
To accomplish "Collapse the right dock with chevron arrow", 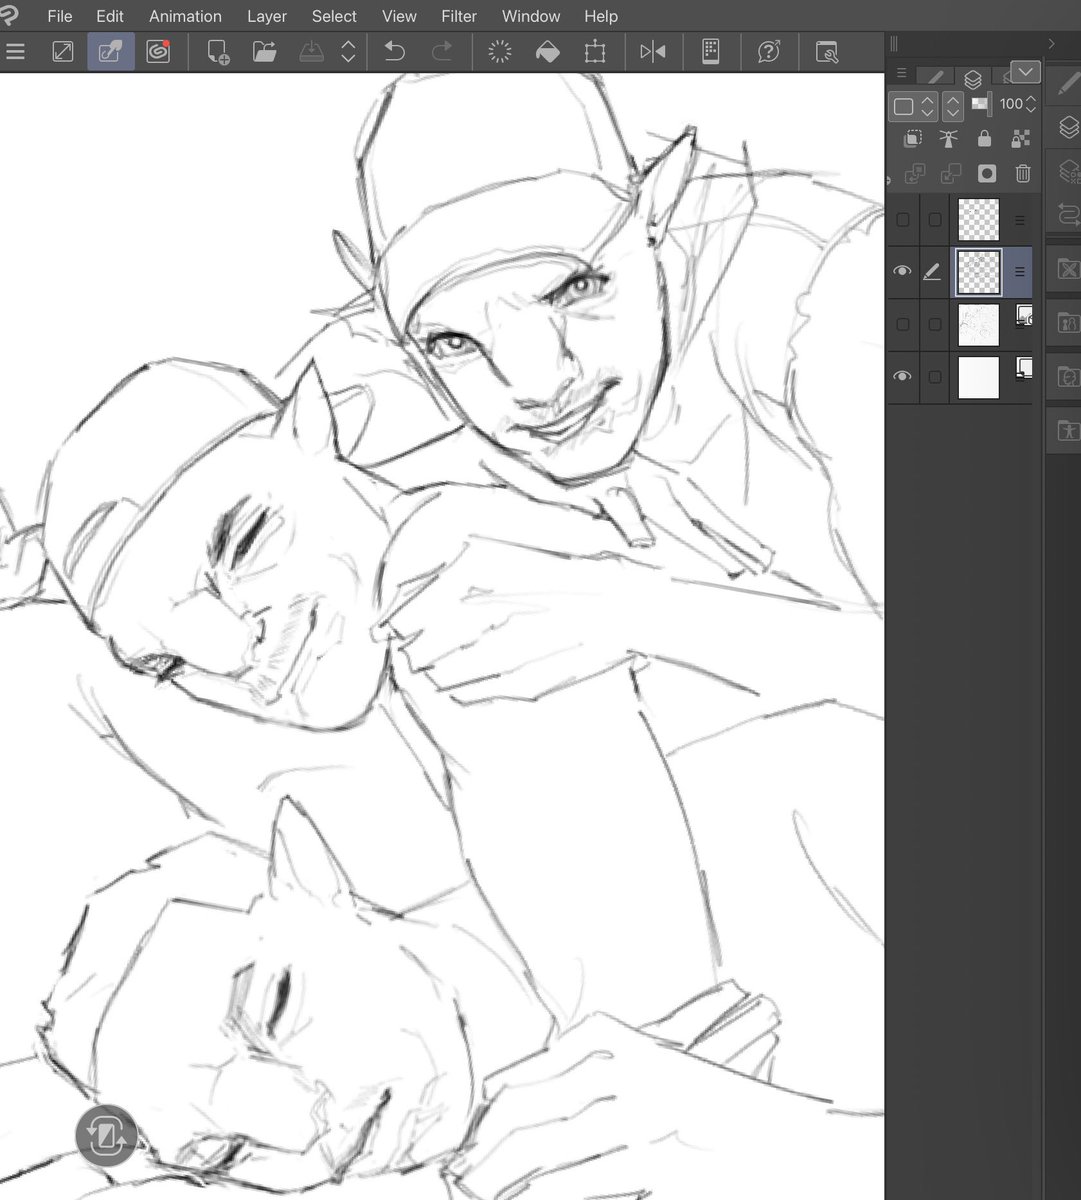I will point(1051,43).
